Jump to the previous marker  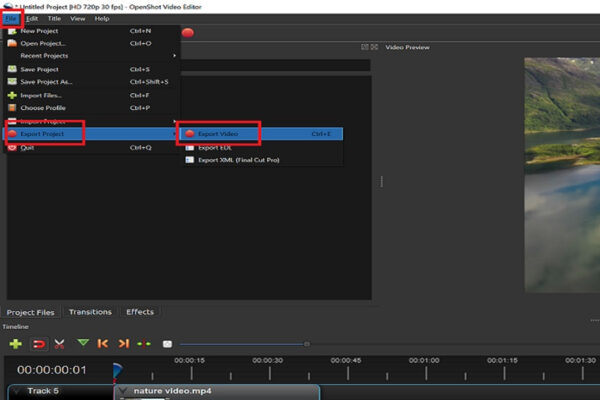[103, 343]
